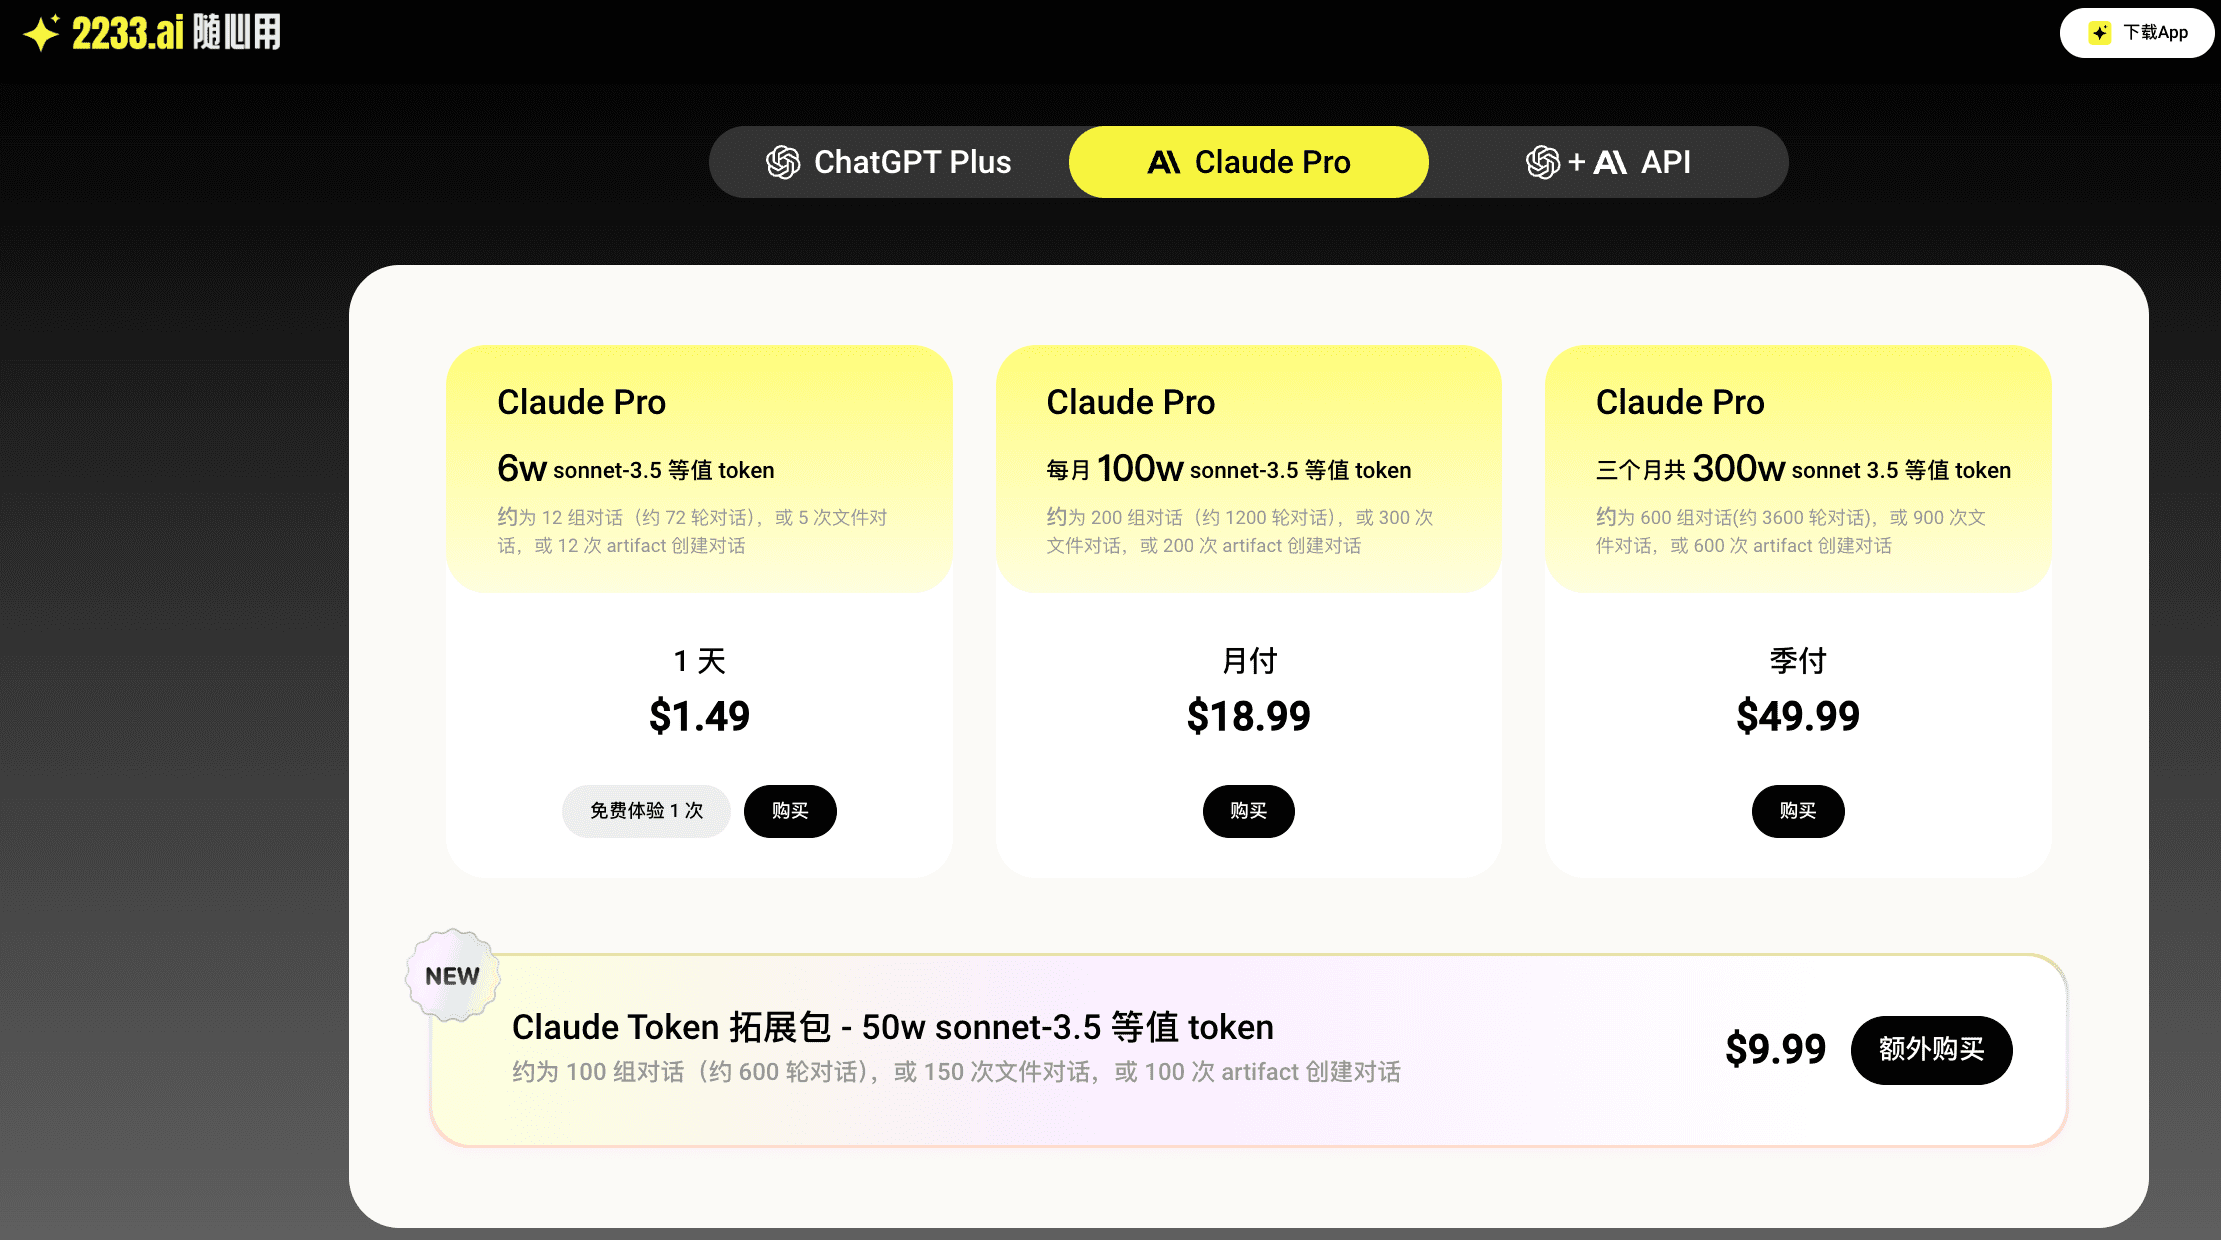Click the 2233.ai 随心用 brand text

pyautogui.click(x=177, y=33)
